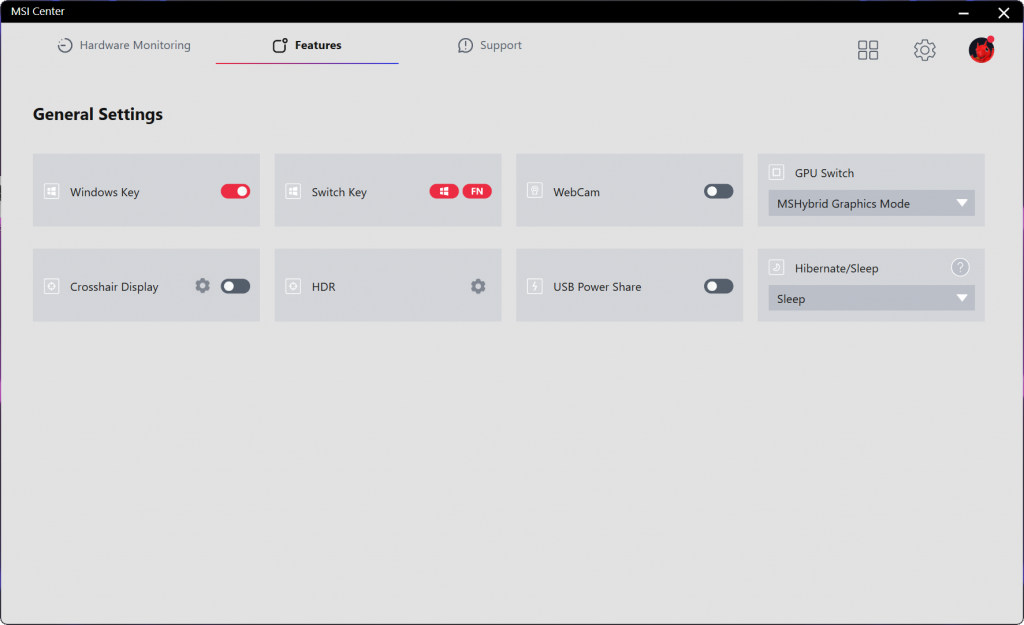Image resolution: width=1024 pixels, height=625 pixels.
Task: Open Crosshair Display settings gear
Action: point(203,286)
